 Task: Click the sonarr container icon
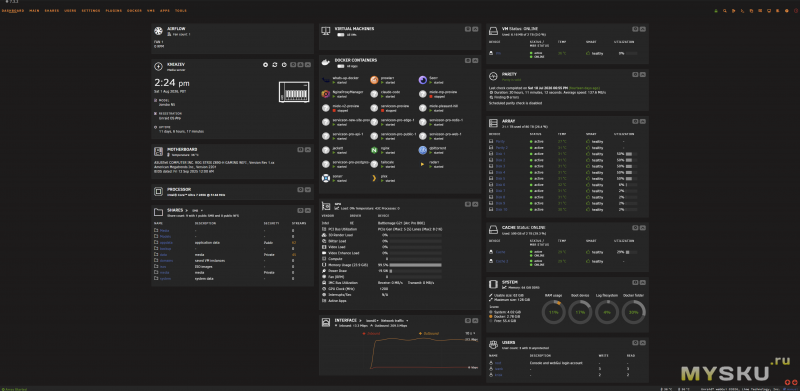coord(326,178)
